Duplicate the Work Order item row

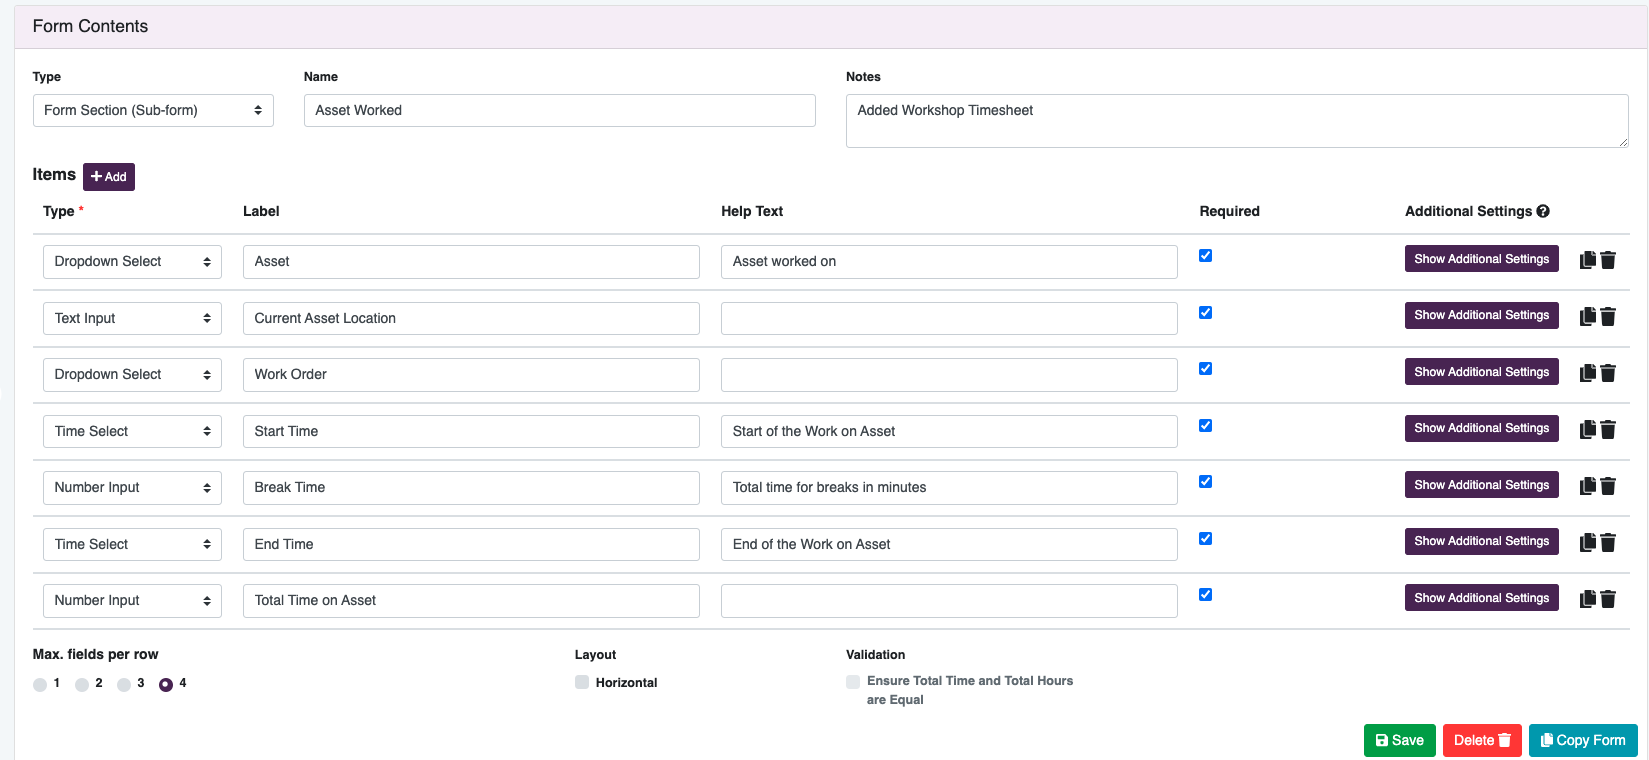click(x=1587, y=373)
